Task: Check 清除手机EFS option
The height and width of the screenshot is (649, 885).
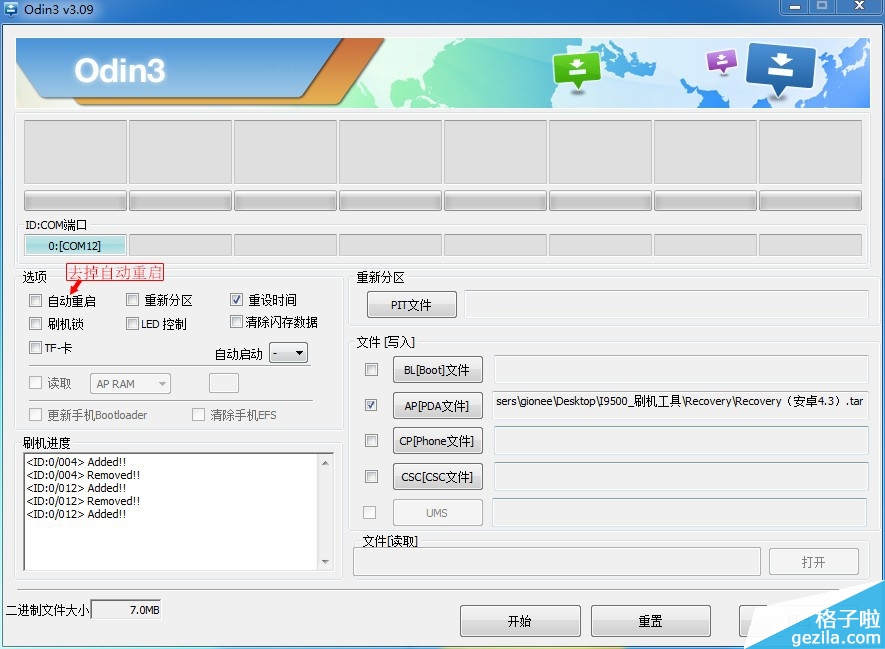Action: (198, 415)
